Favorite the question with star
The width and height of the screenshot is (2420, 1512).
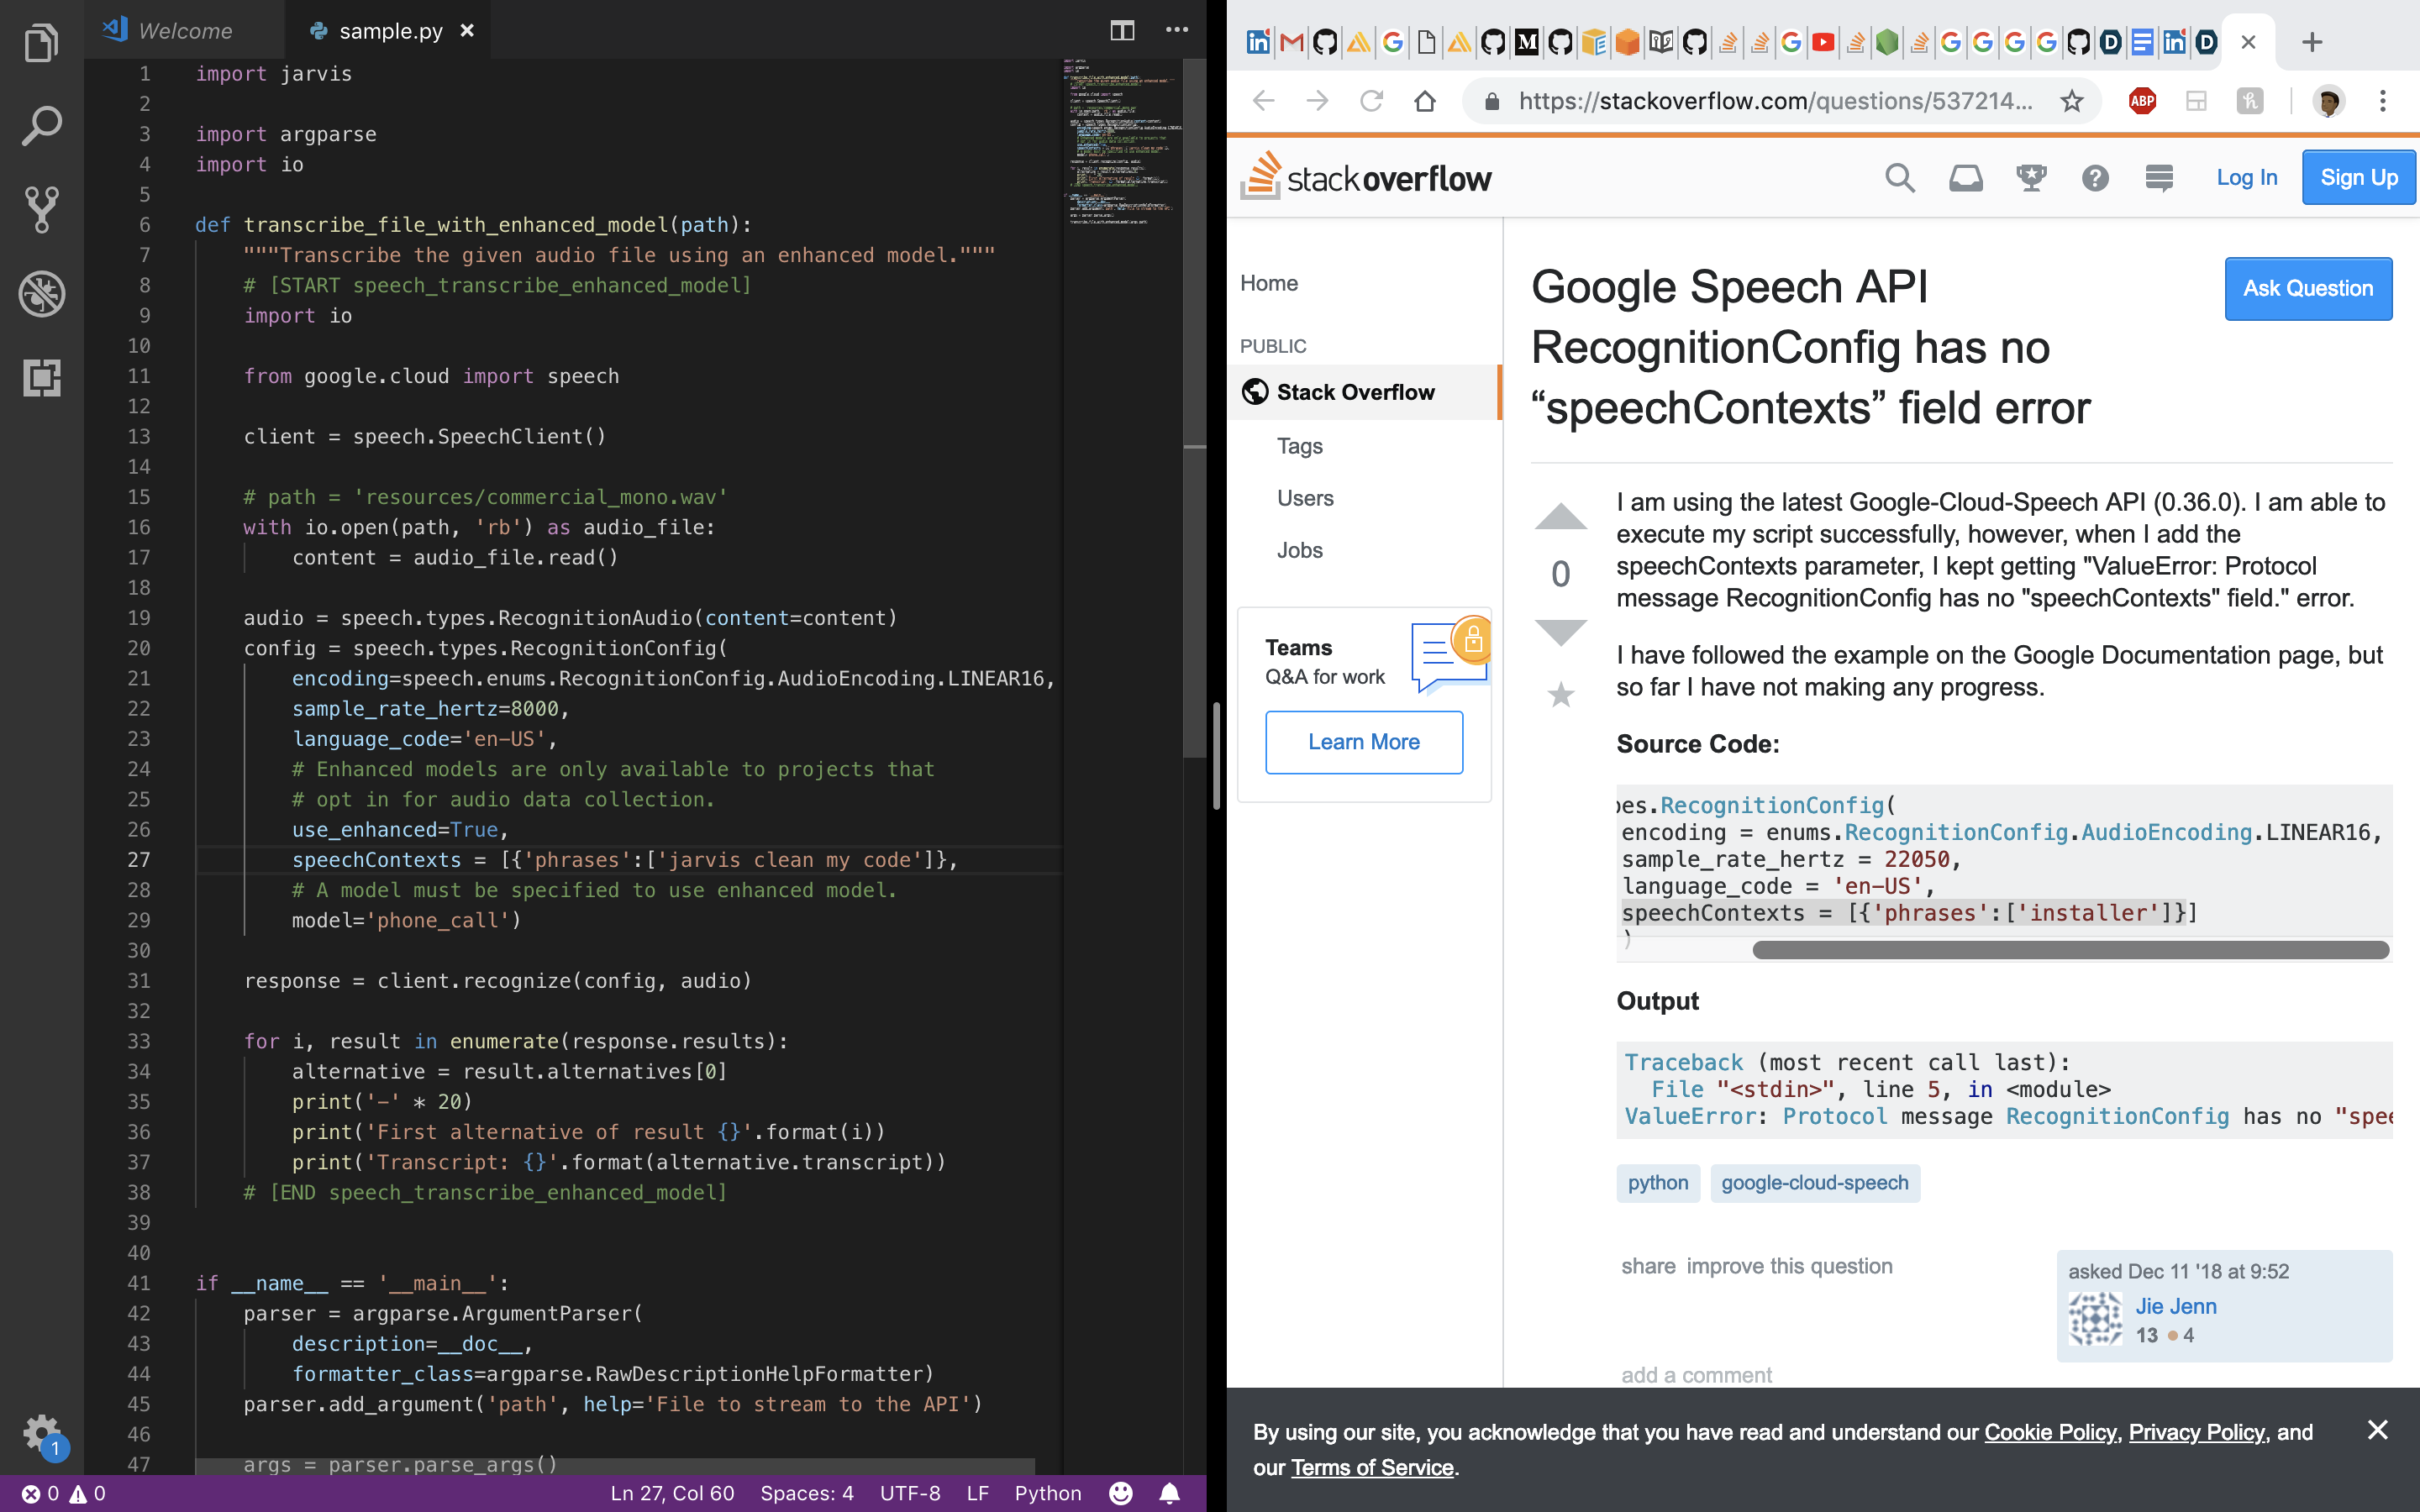point(1560,694)
